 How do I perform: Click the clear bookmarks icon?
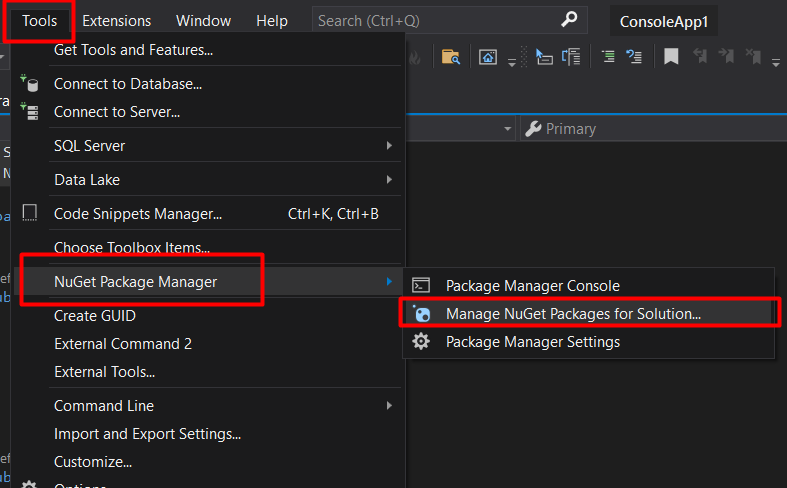tap(753, 56)
